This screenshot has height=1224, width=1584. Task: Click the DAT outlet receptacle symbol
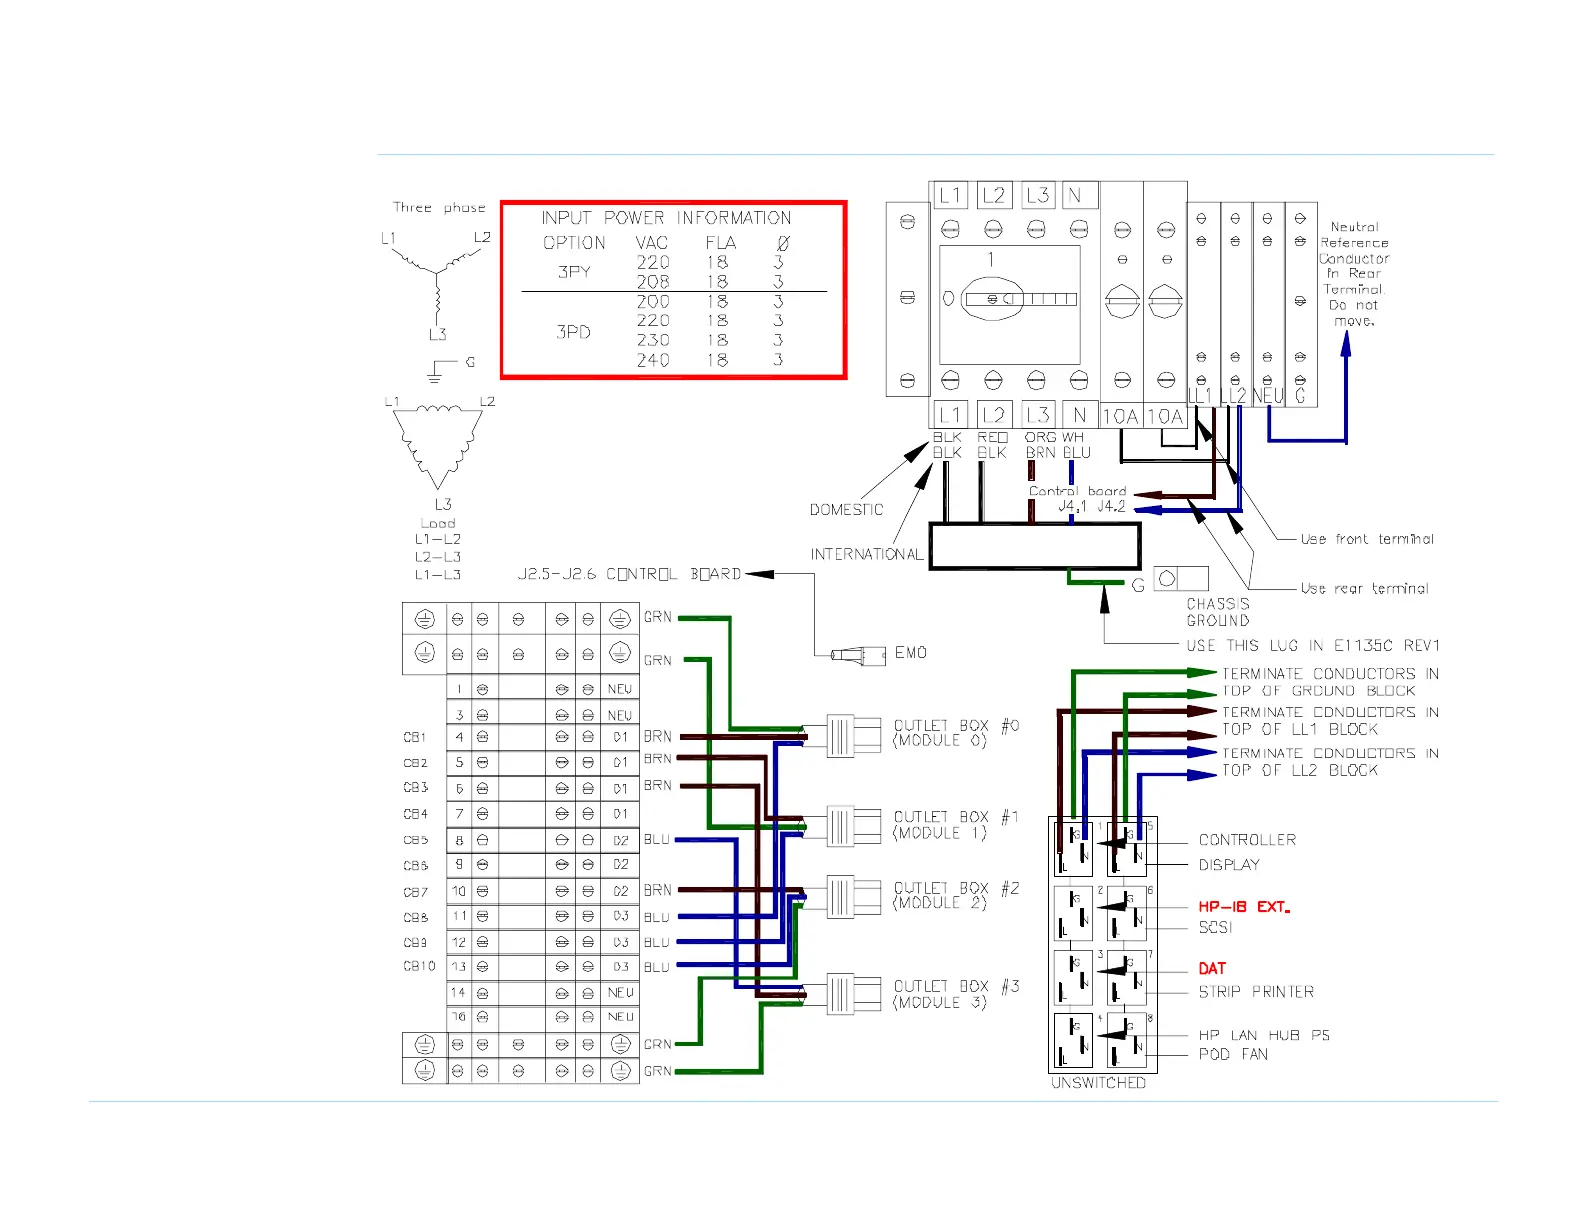[x=1073, y=977]
